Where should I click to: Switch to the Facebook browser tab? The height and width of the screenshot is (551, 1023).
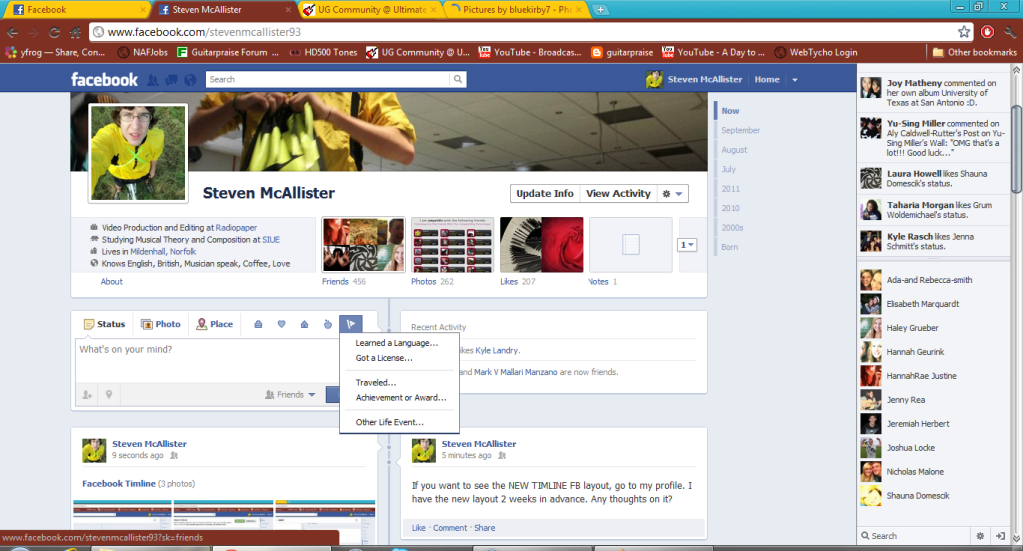click(x=76, y=10)
